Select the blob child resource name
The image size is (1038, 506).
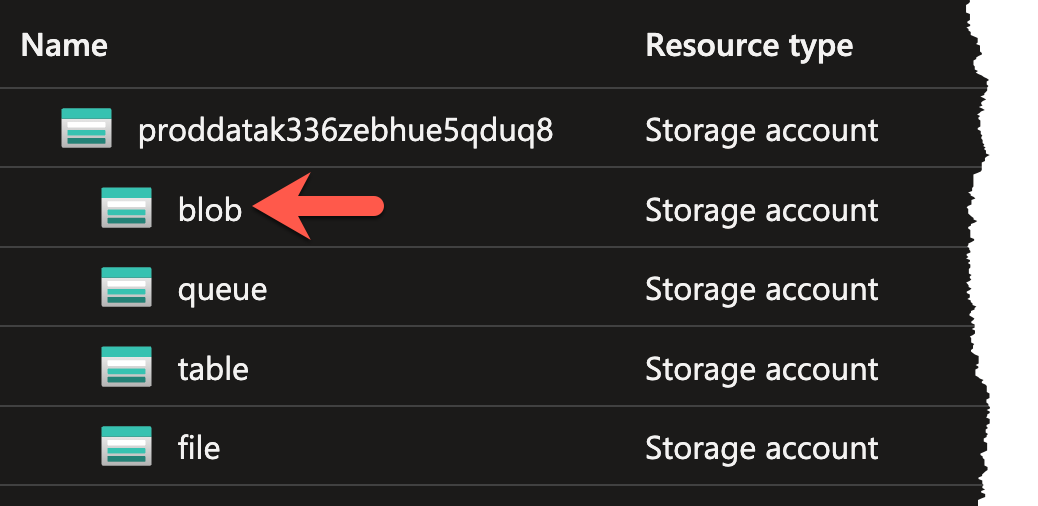click(210, 210)
